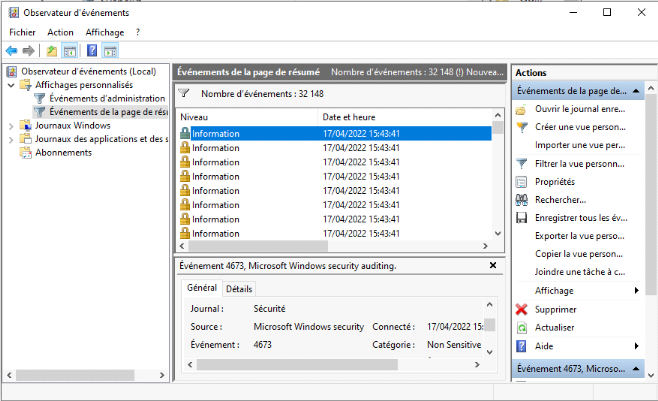Viewport: 658px width, 401px height.
Task: Click the Up one level toolbar icon
Action: point(52,51)
